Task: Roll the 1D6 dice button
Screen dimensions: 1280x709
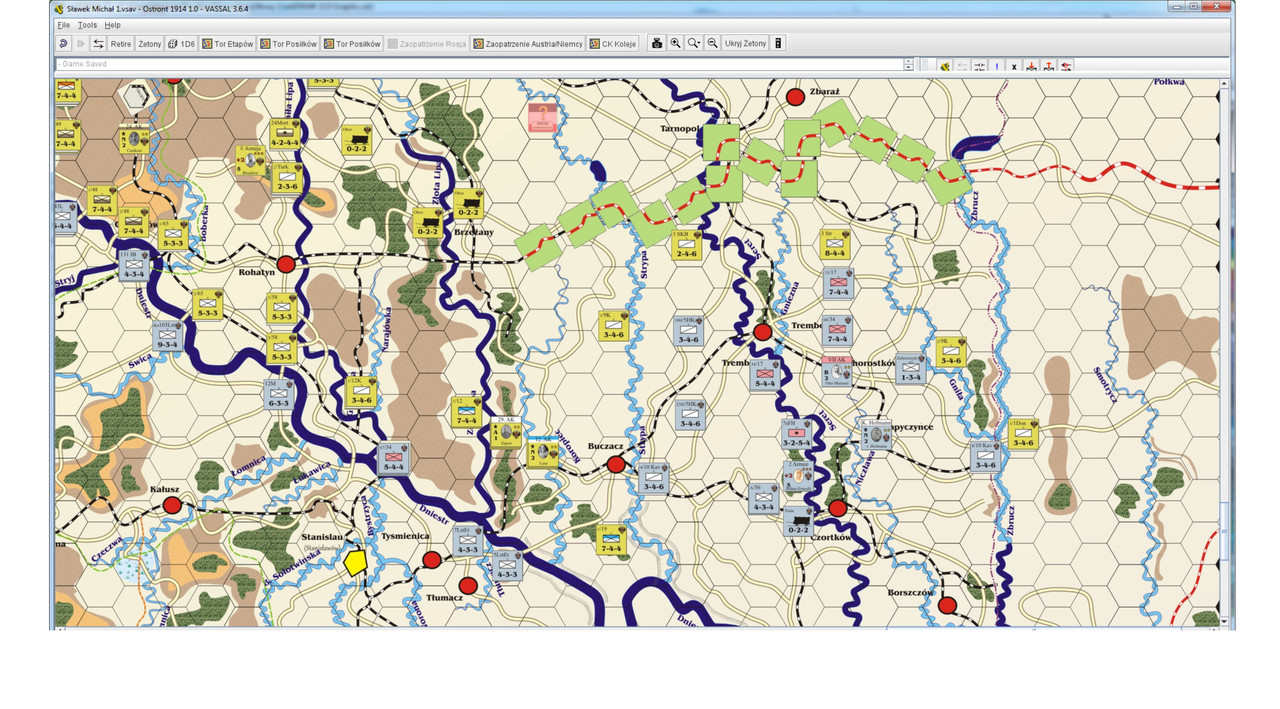Action: 181,44
